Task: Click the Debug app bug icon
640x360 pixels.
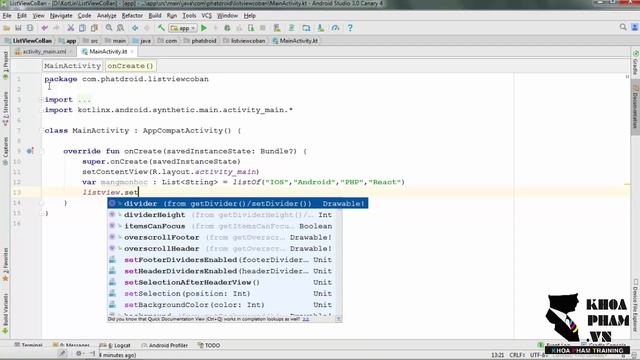Action: [x=227, y=28]
